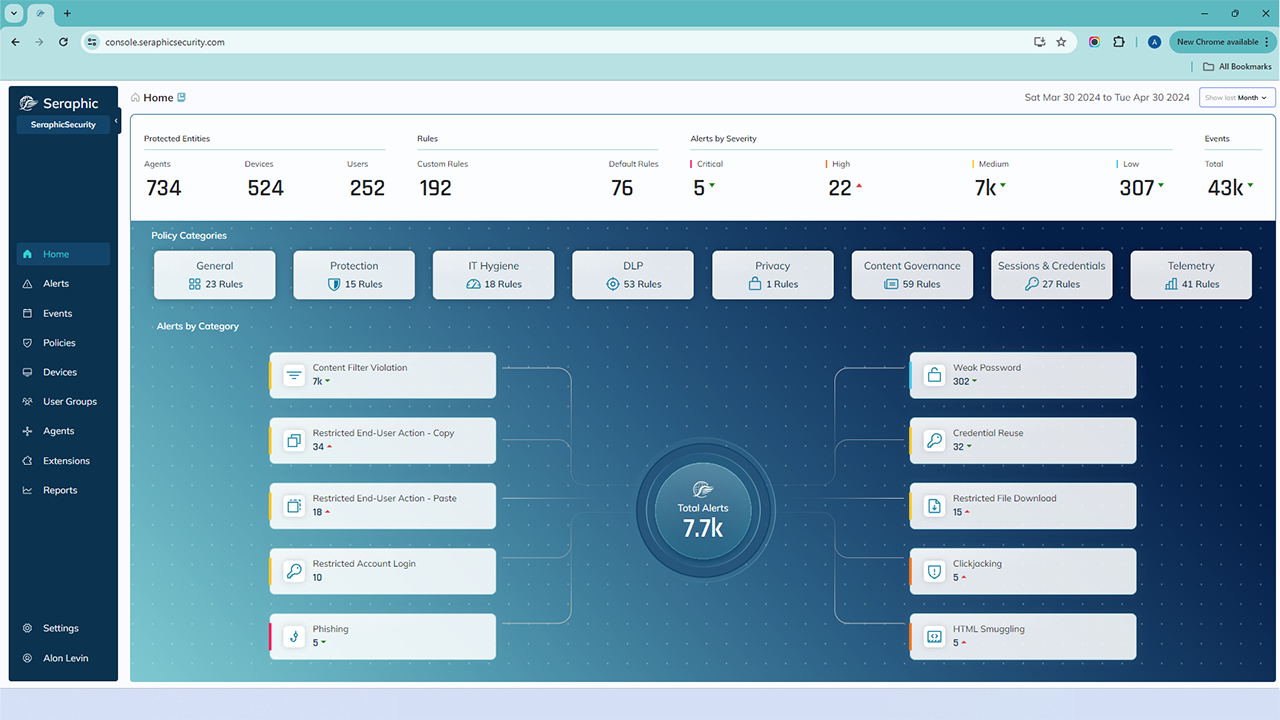Open the Chrome tab search dropdown arrow
The height and width of the screenshot is (720, 1280).
(x=14, y=13)
